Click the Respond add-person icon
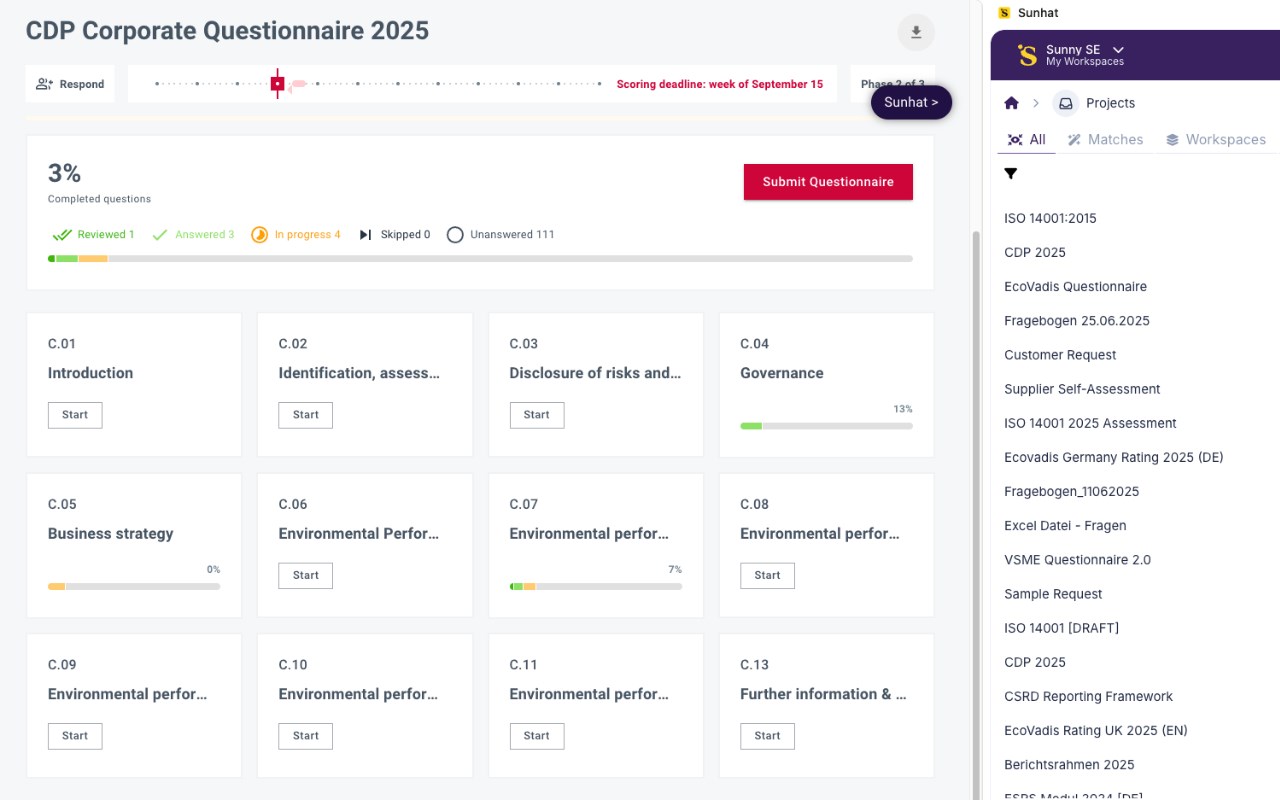 (44, 84)
